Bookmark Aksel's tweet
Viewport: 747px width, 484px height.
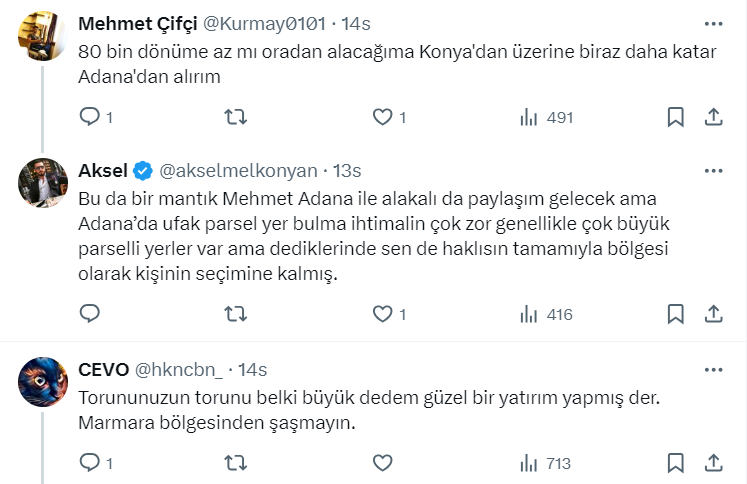click(676, 314)
